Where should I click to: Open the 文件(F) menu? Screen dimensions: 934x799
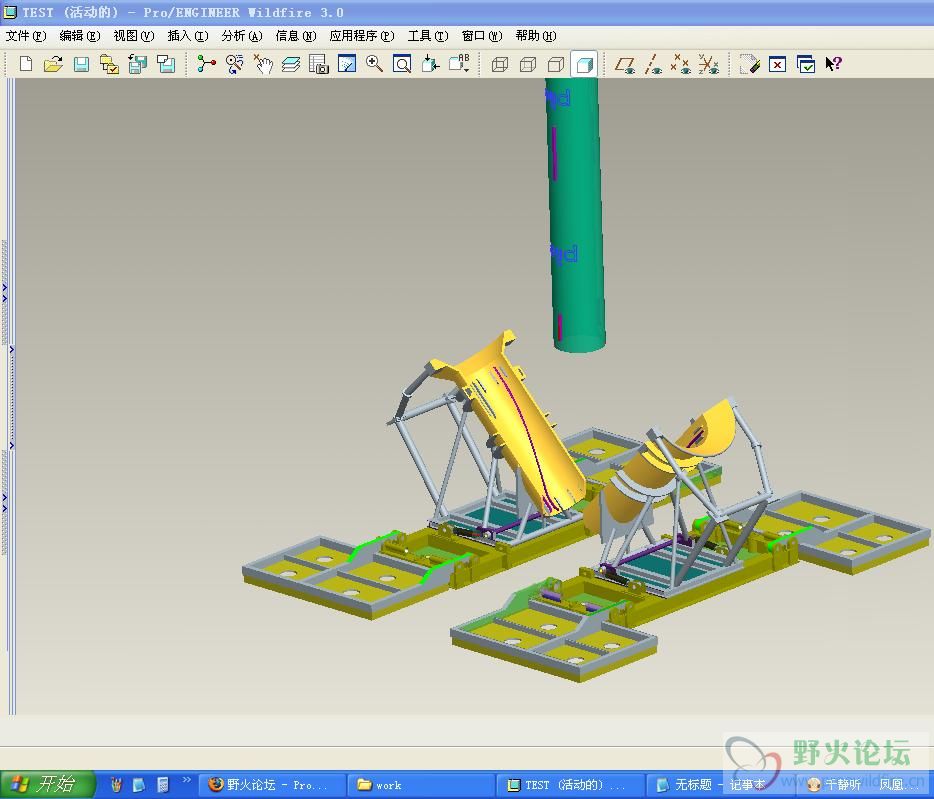(26, 36)
